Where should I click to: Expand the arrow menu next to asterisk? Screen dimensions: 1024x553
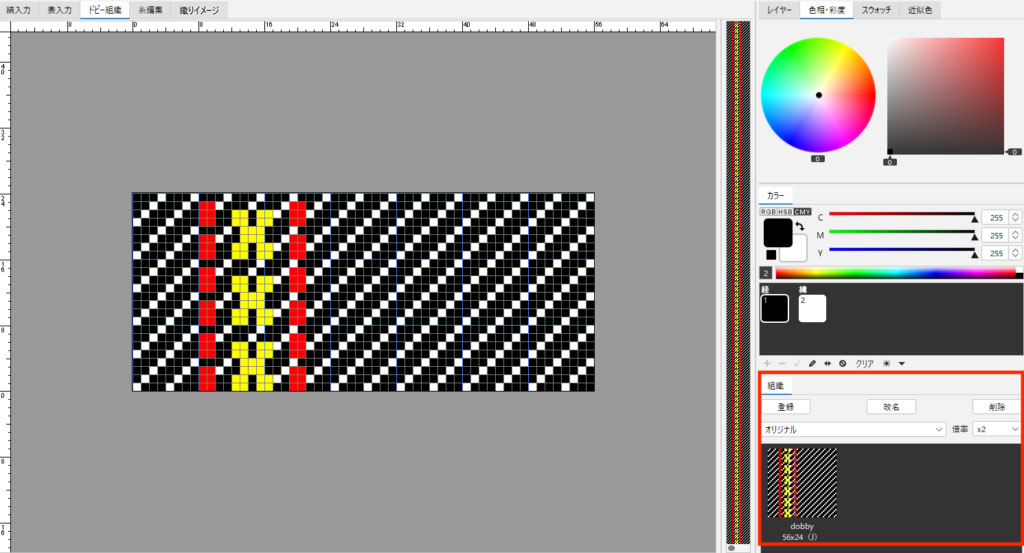[902, 363]
